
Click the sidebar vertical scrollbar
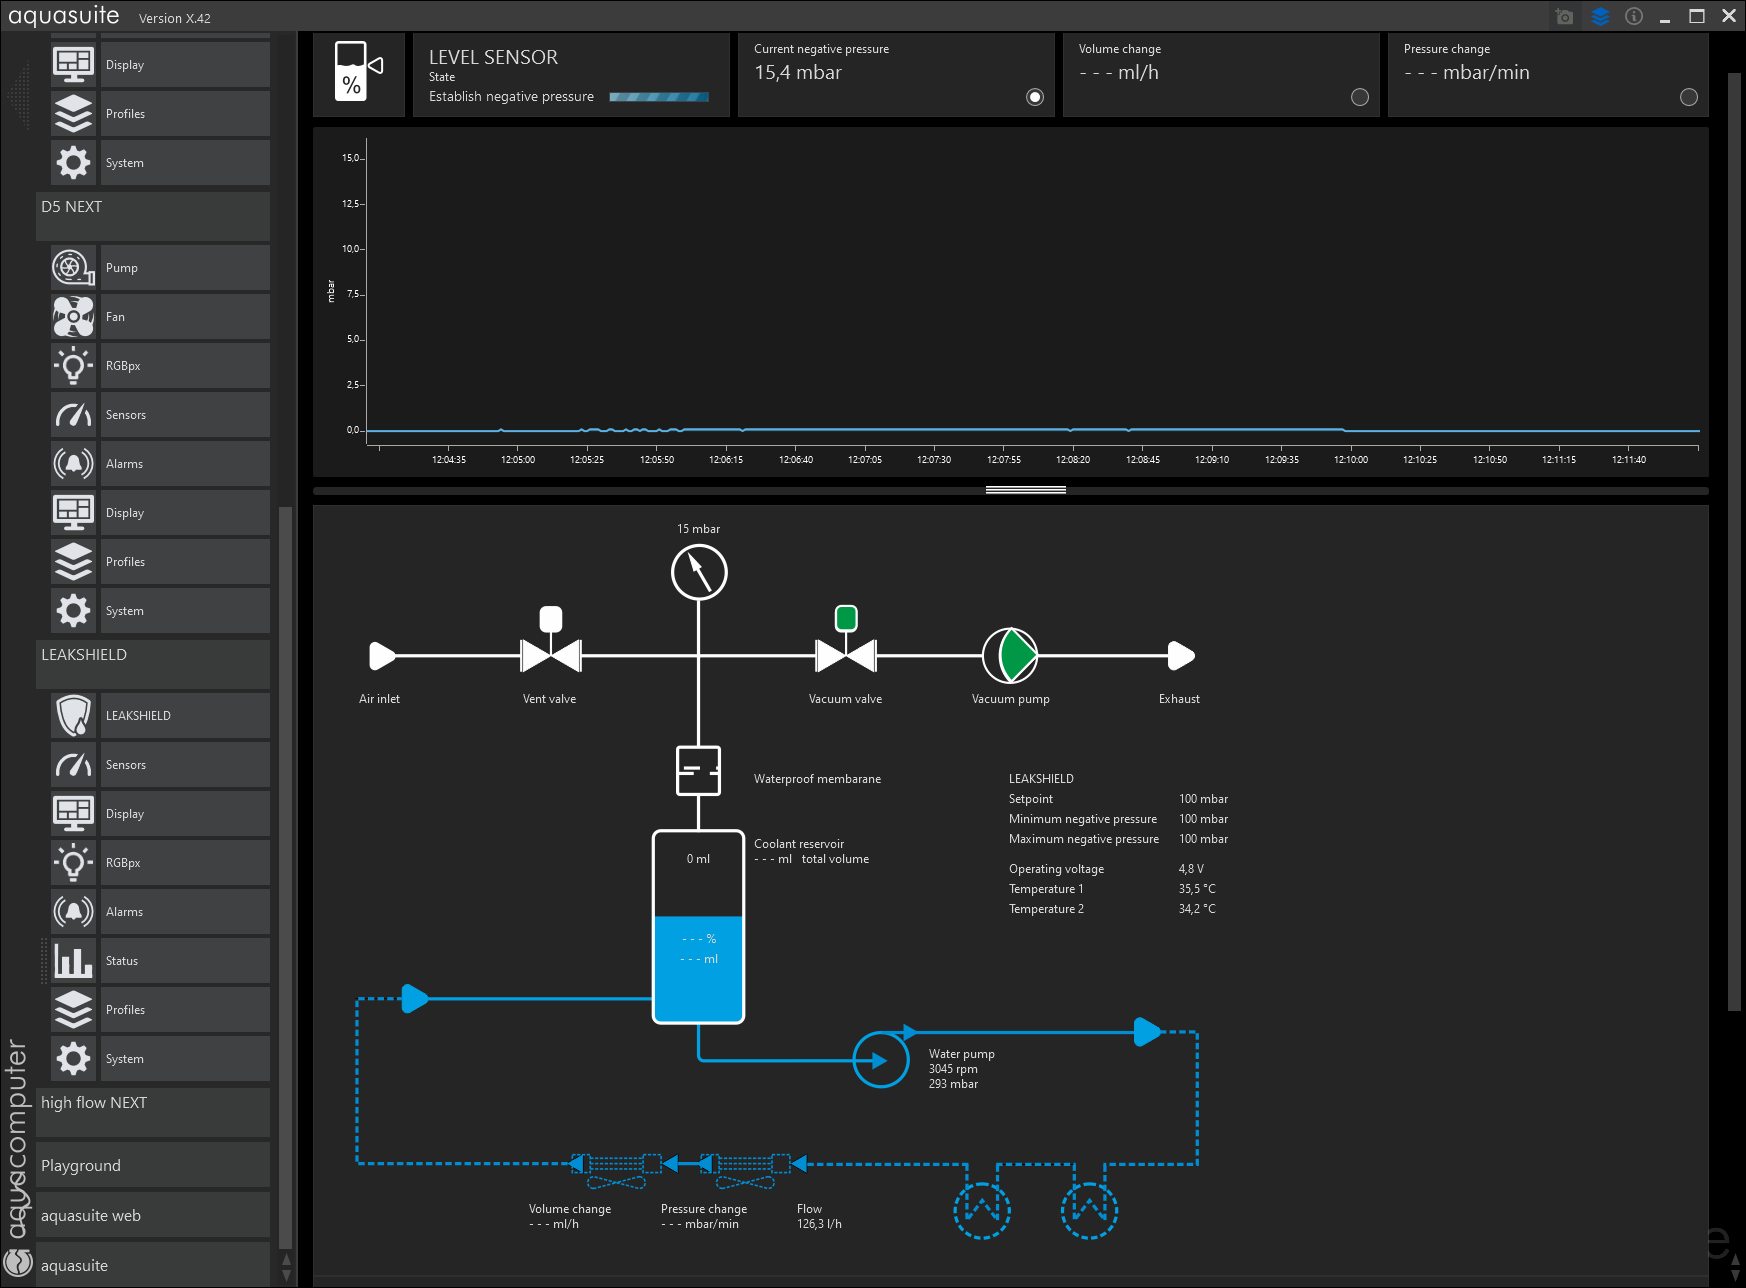[x=286, y=878]
